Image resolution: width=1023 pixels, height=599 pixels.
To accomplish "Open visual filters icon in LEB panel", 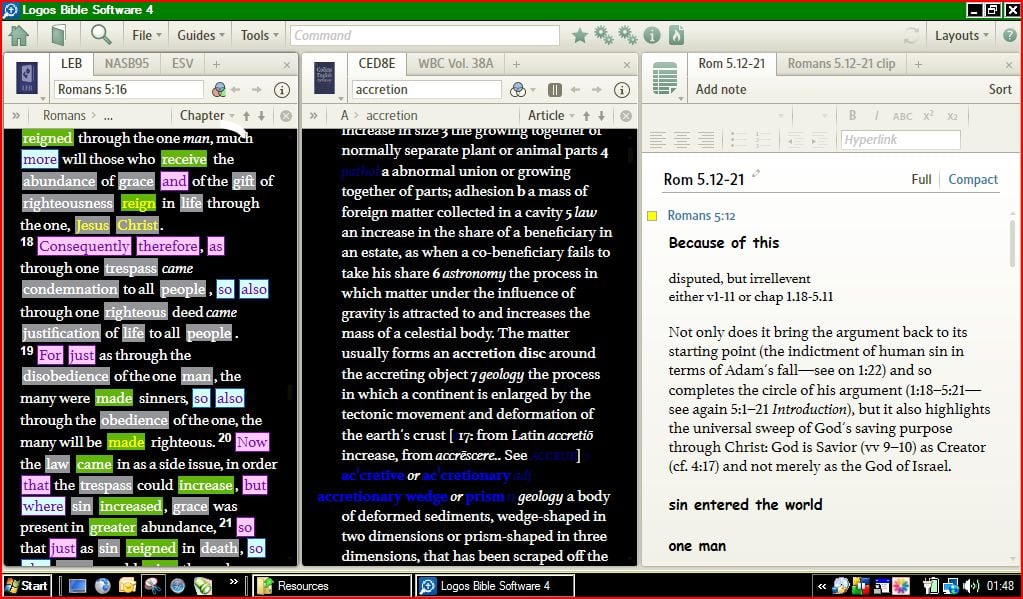I will 219,89.
